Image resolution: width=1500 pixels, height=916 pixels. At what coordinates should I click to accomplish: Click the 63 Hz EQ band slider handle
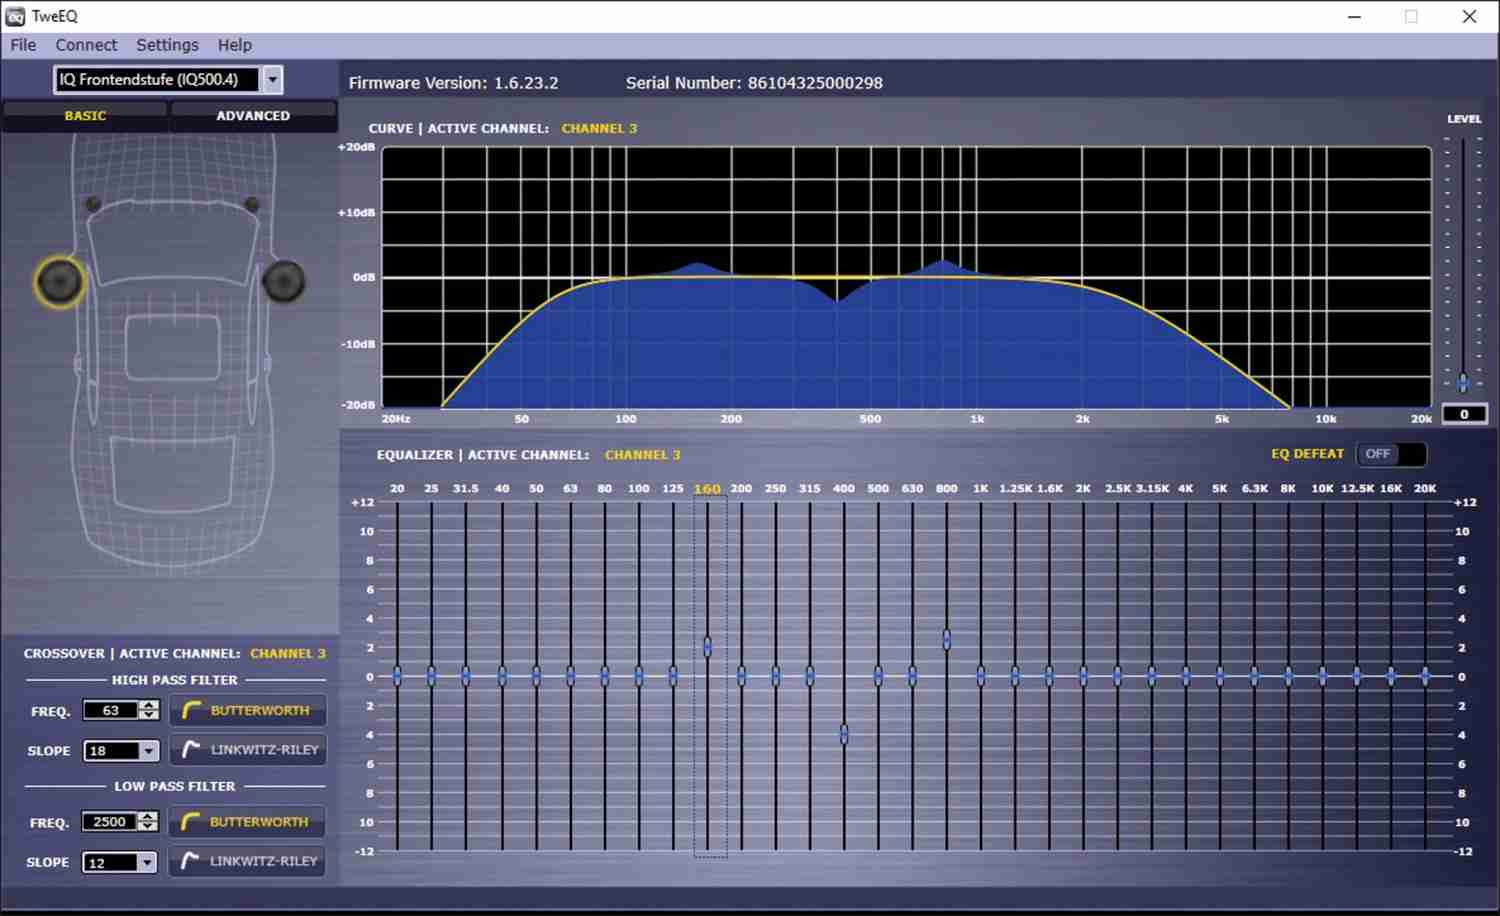(x=570, y=676)
